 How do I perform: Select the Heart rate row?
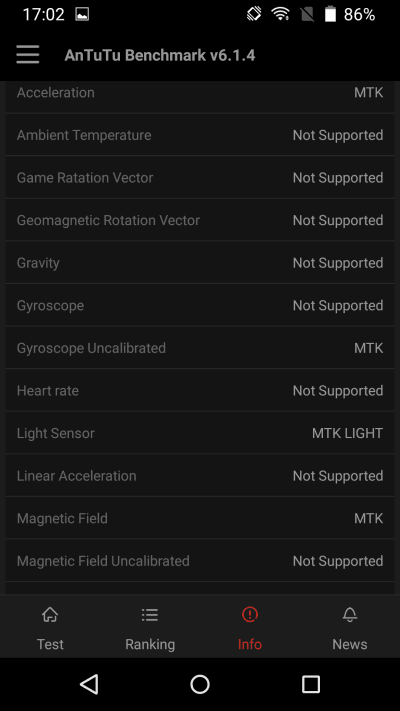click(x=200, y=390)
